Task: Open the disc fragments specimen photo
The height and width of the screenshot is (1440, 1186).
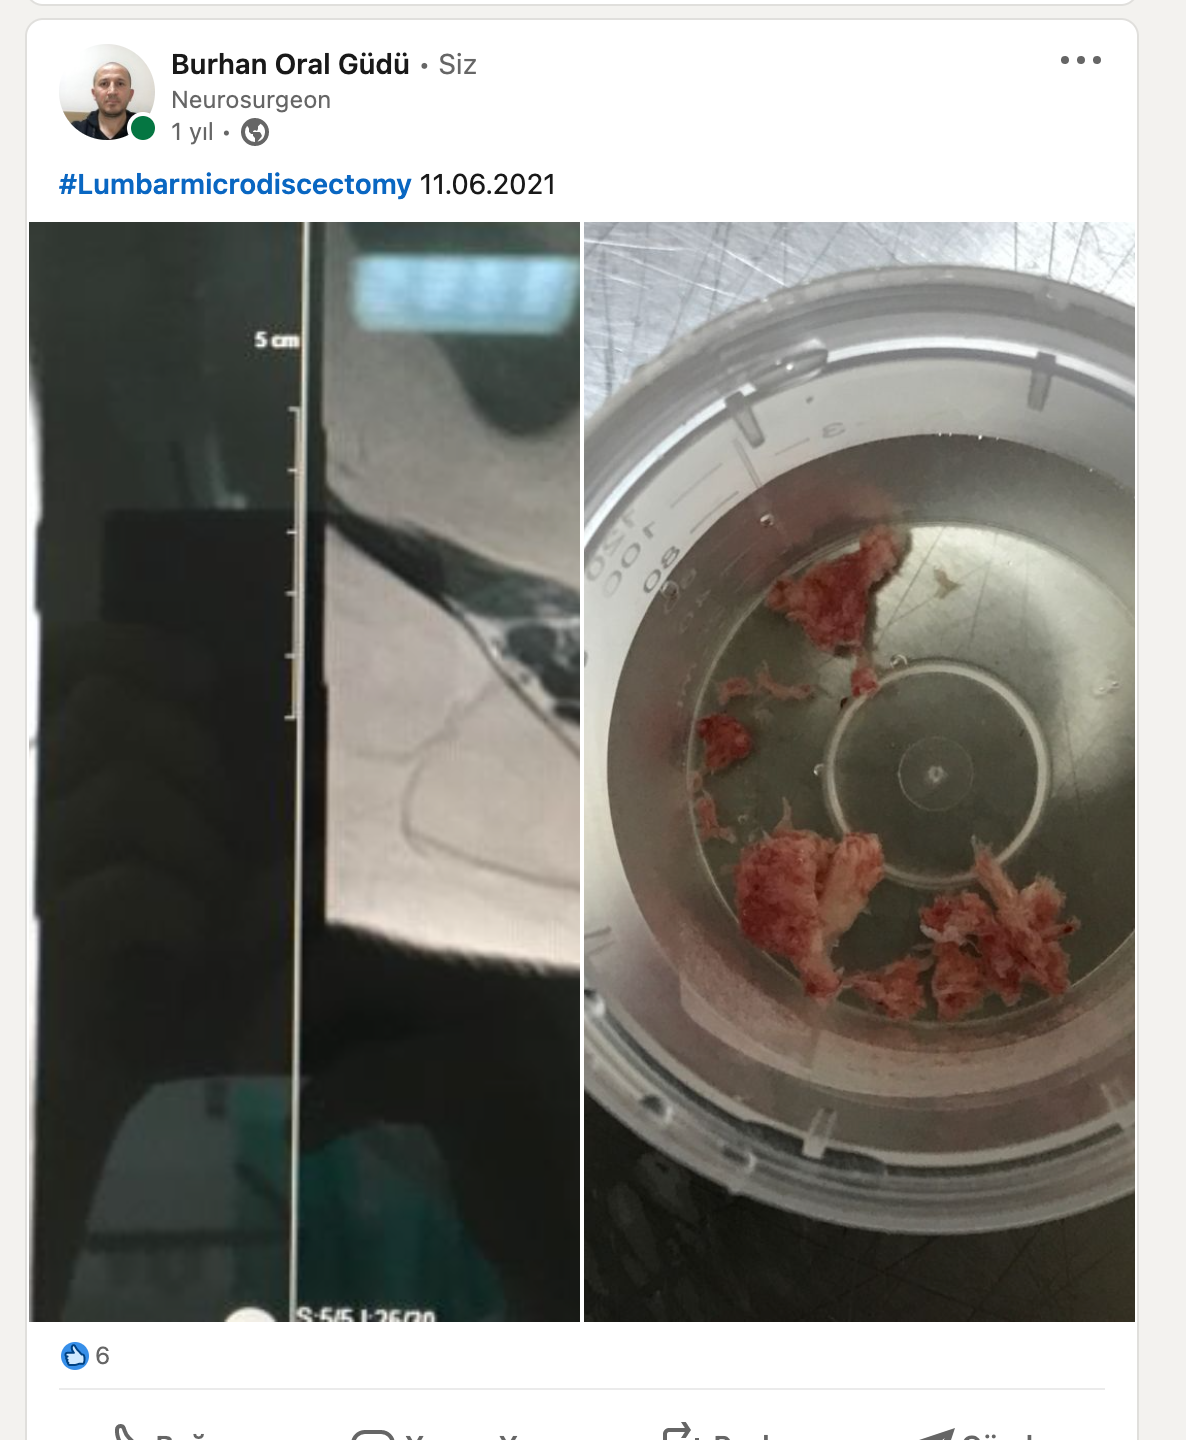Action: (859, 772)
